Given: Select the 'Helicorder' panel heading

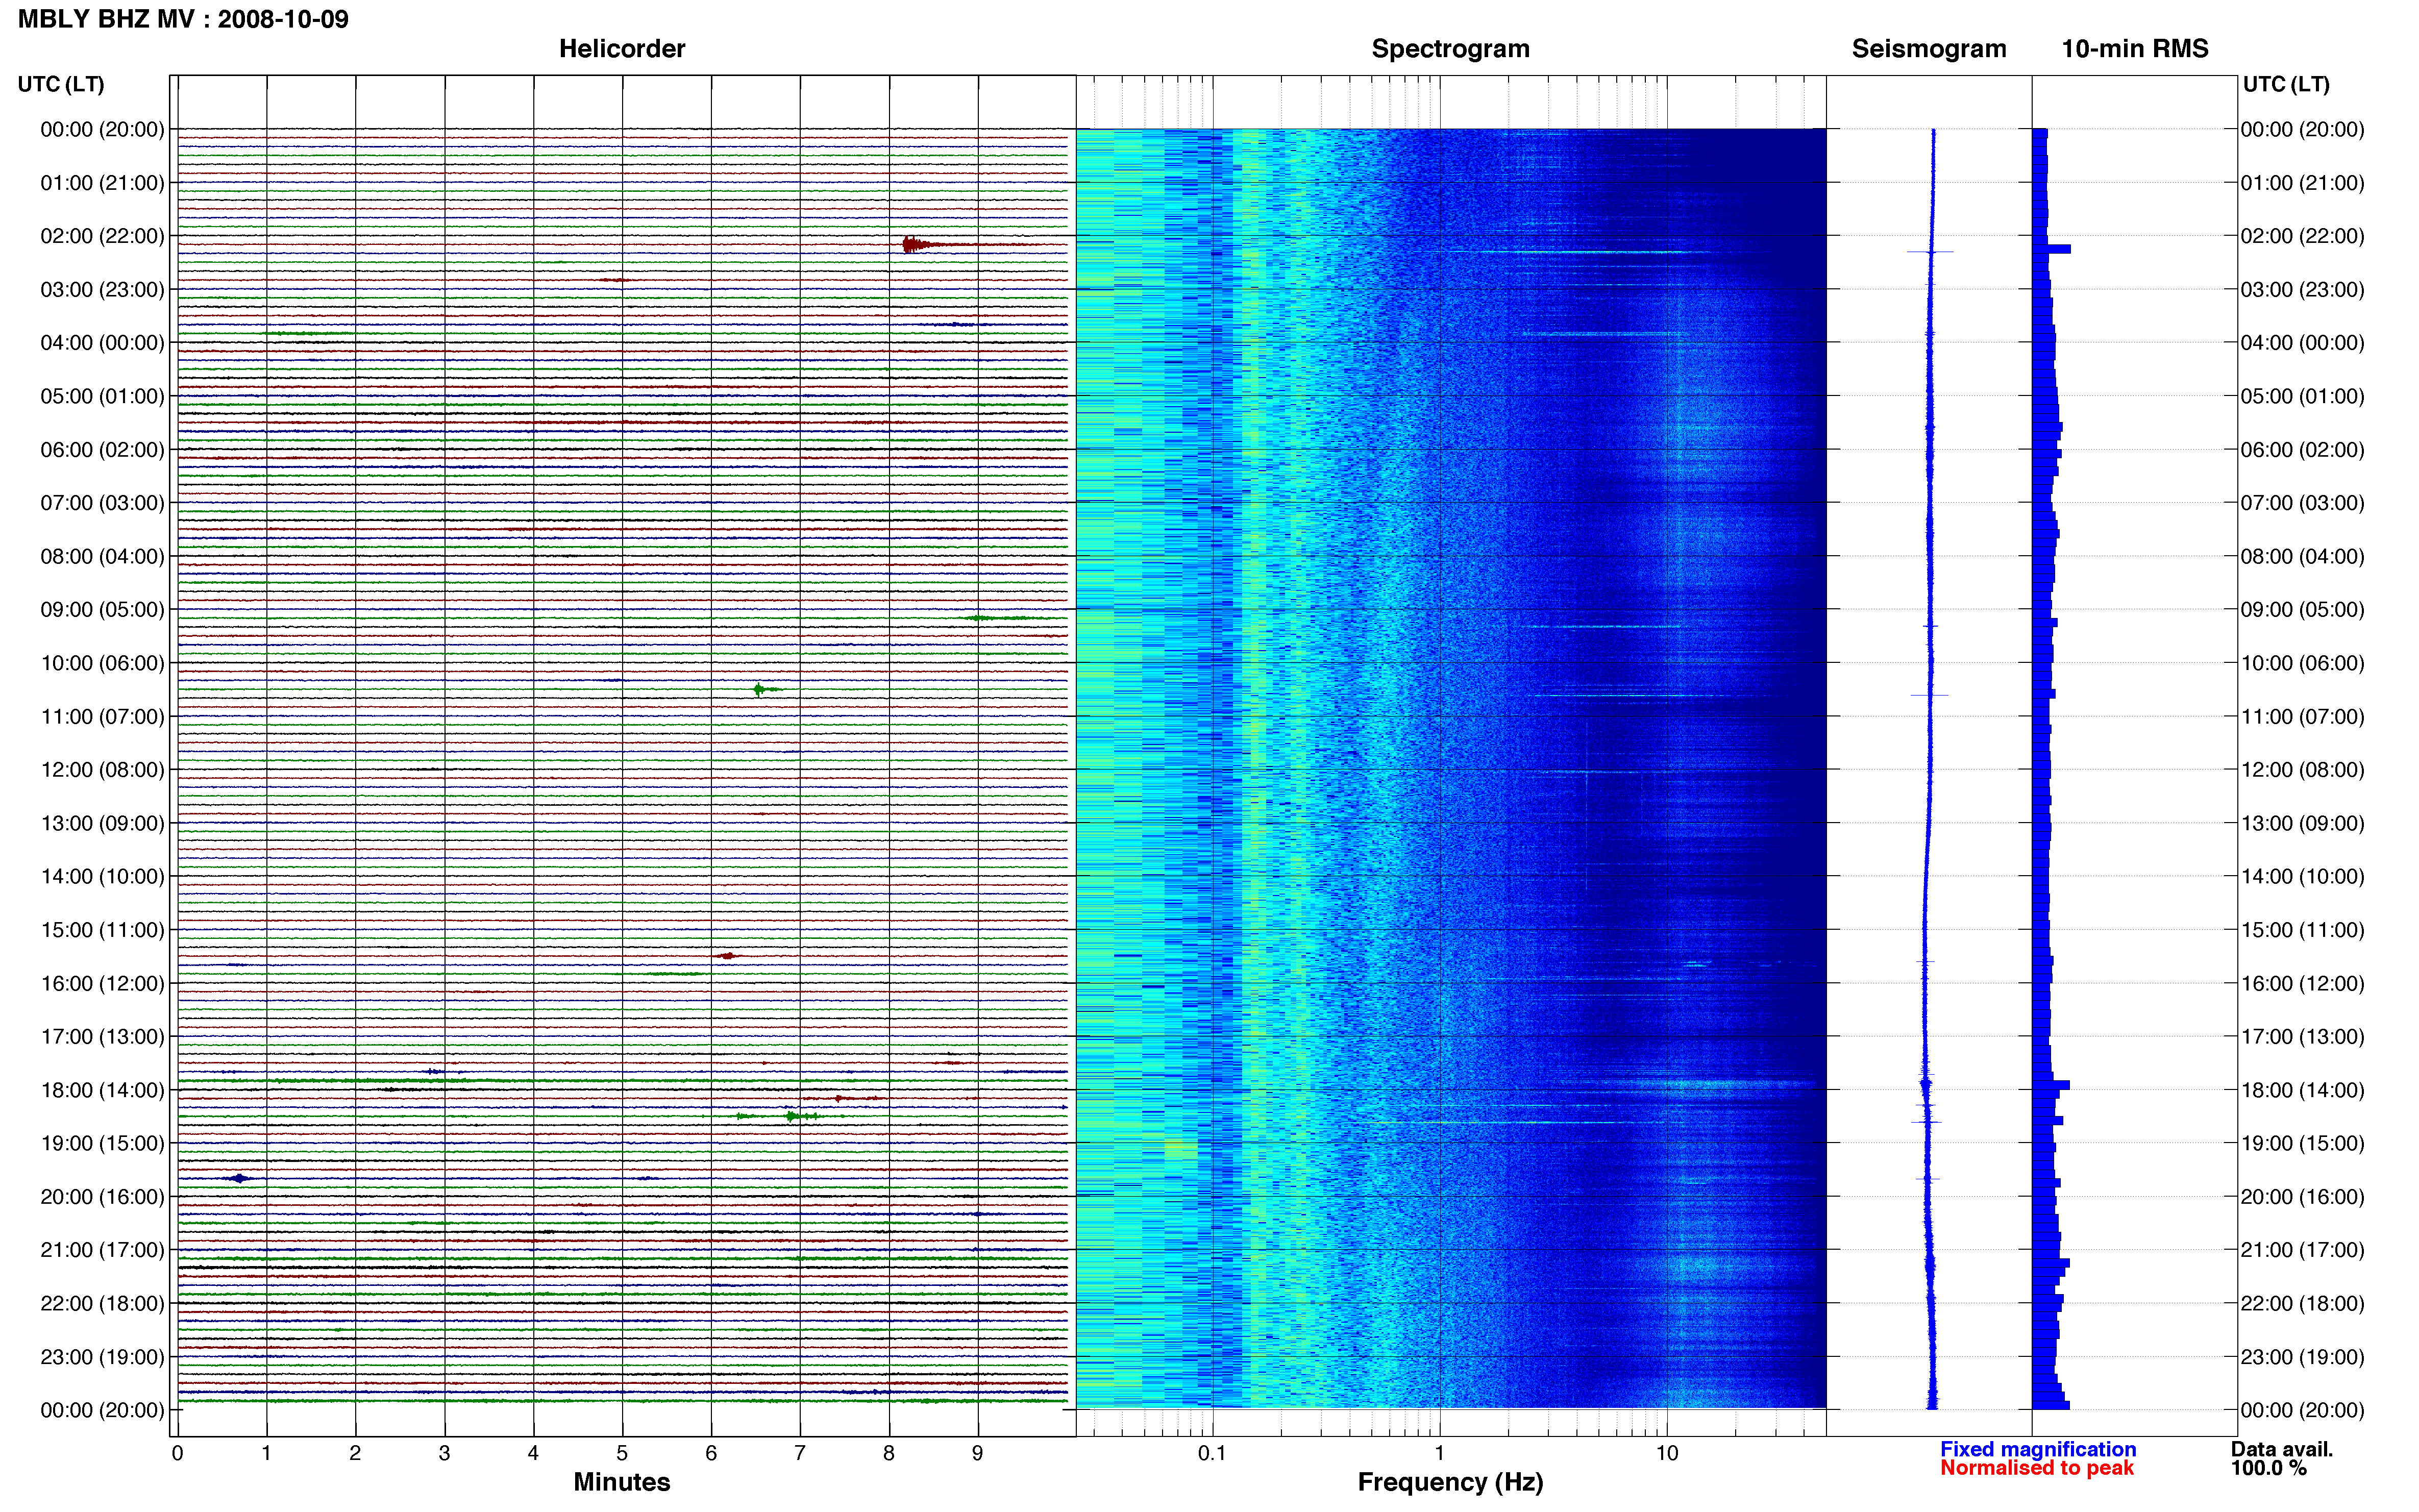Looking at the screenshot, I should (622, 49).
